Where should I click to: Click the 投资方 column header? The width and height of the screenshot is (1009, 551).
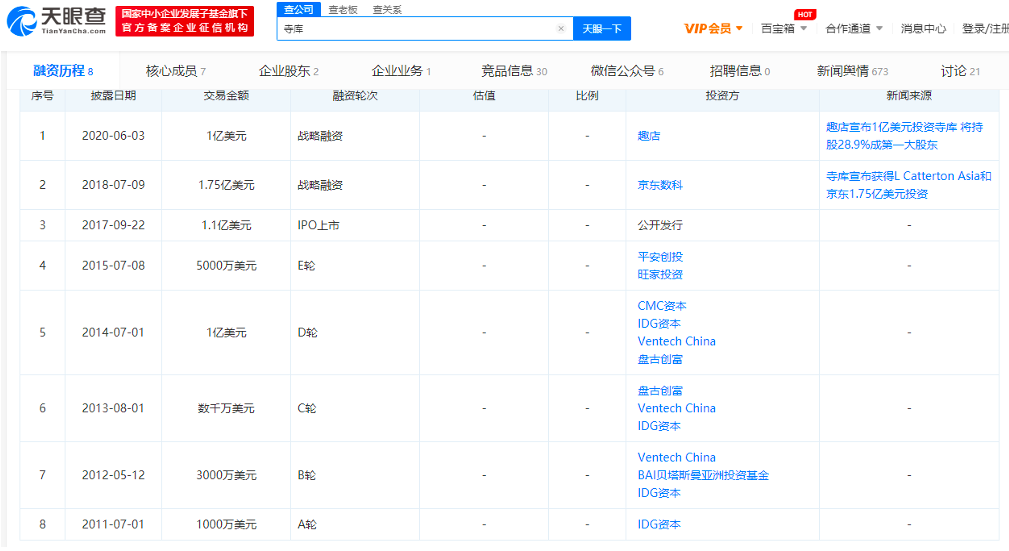pyautogui.click(x=722, y=95)
